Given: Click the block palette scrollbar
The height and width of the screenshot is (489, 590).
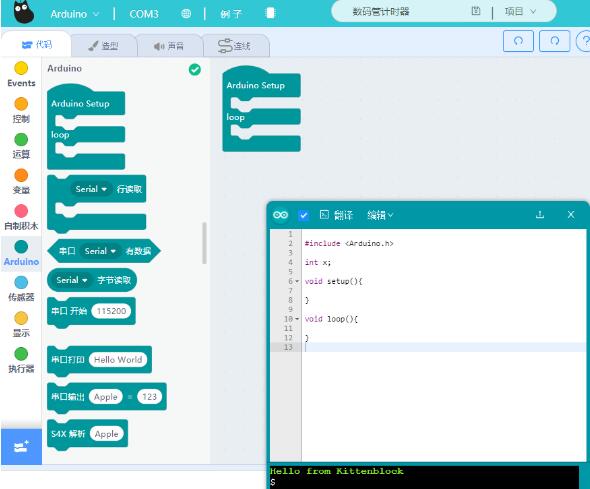Looking at the screenshot, I should pyautogui.click(x=204, y=243).
